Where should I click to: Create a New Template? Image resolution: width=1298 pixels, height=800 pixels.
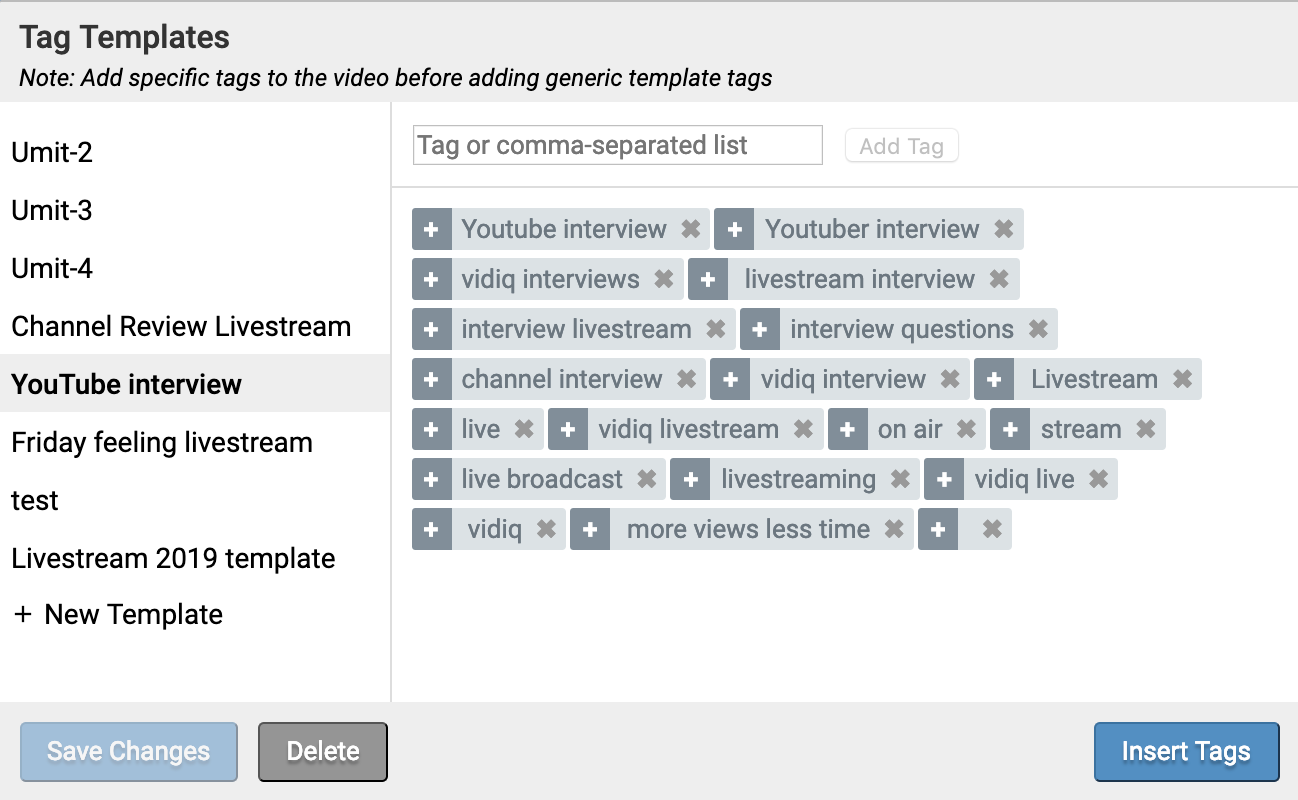[x=118, y=615]
